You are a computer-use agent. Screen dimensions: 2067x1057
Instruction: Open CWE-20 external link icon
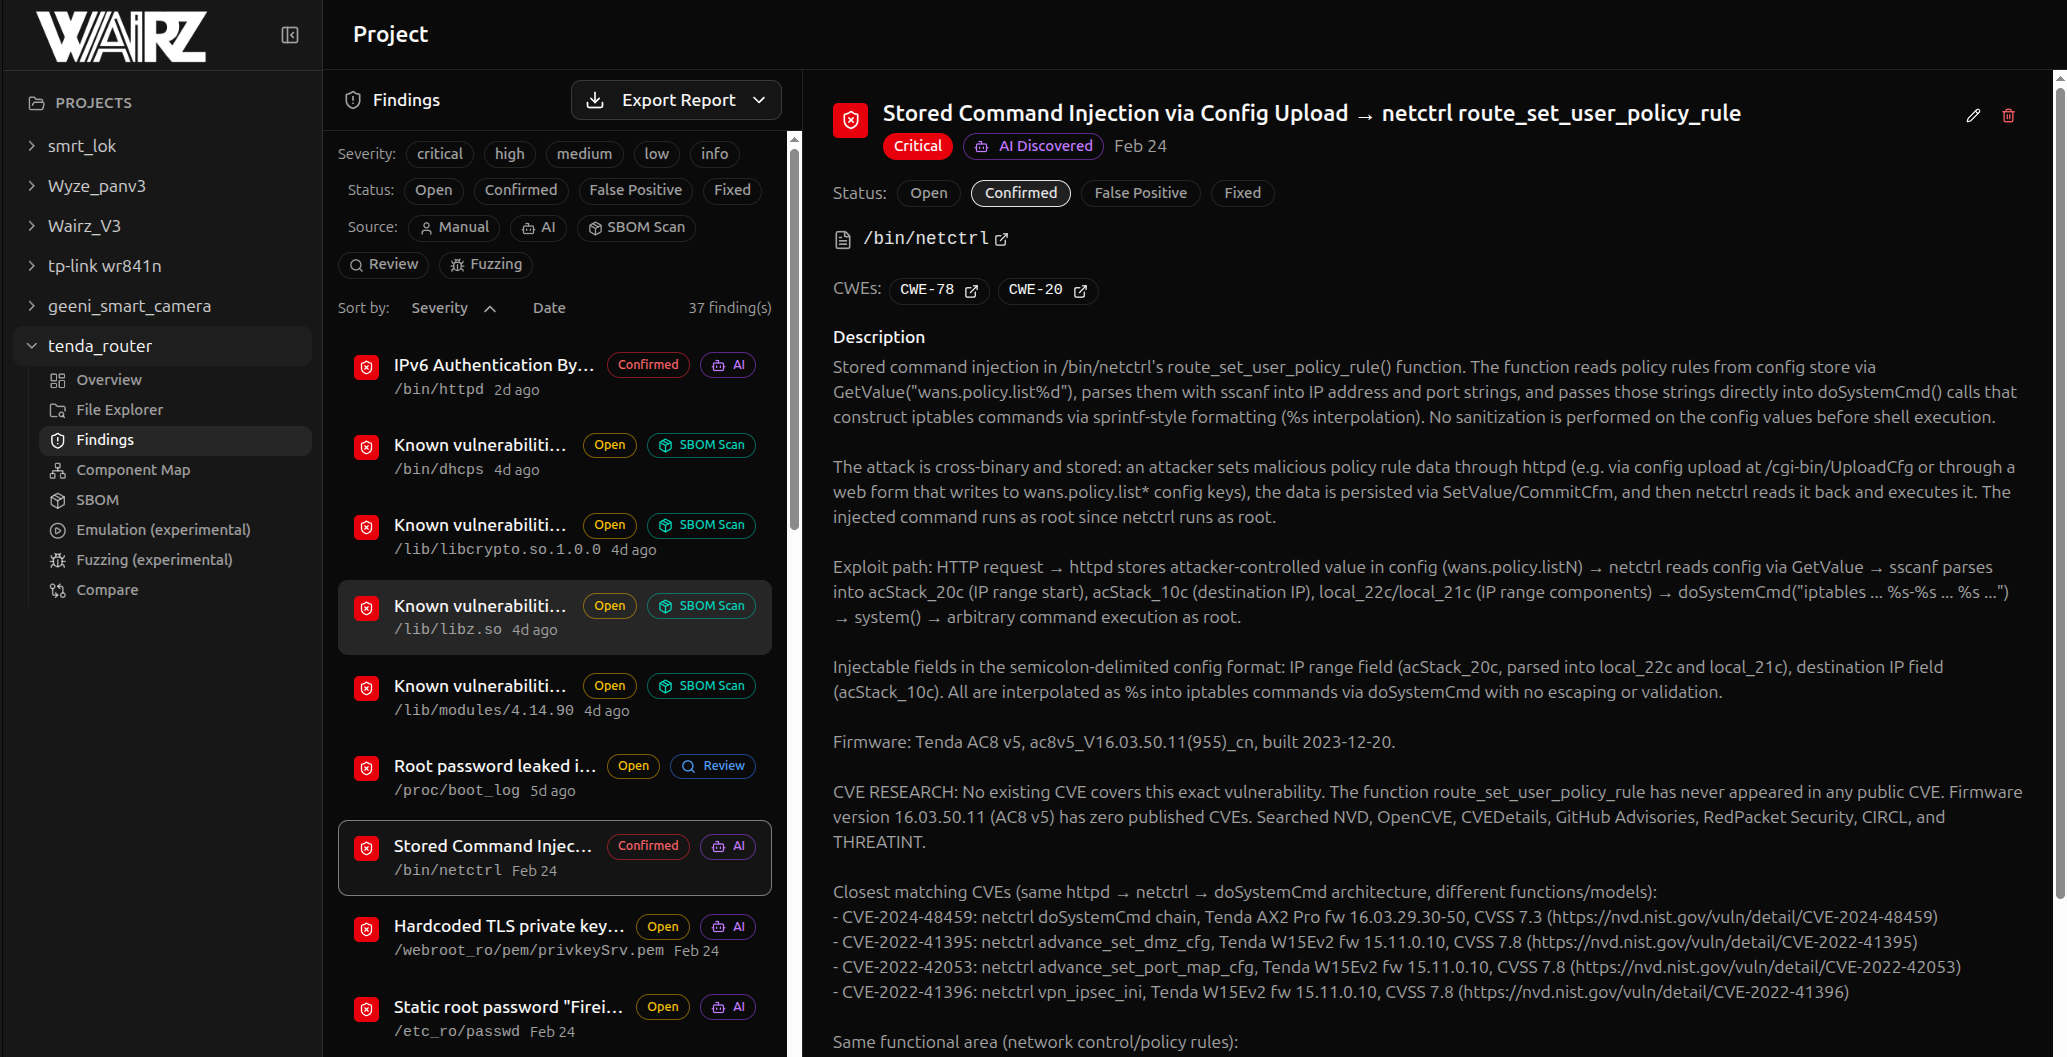[x=1080, y=291]
